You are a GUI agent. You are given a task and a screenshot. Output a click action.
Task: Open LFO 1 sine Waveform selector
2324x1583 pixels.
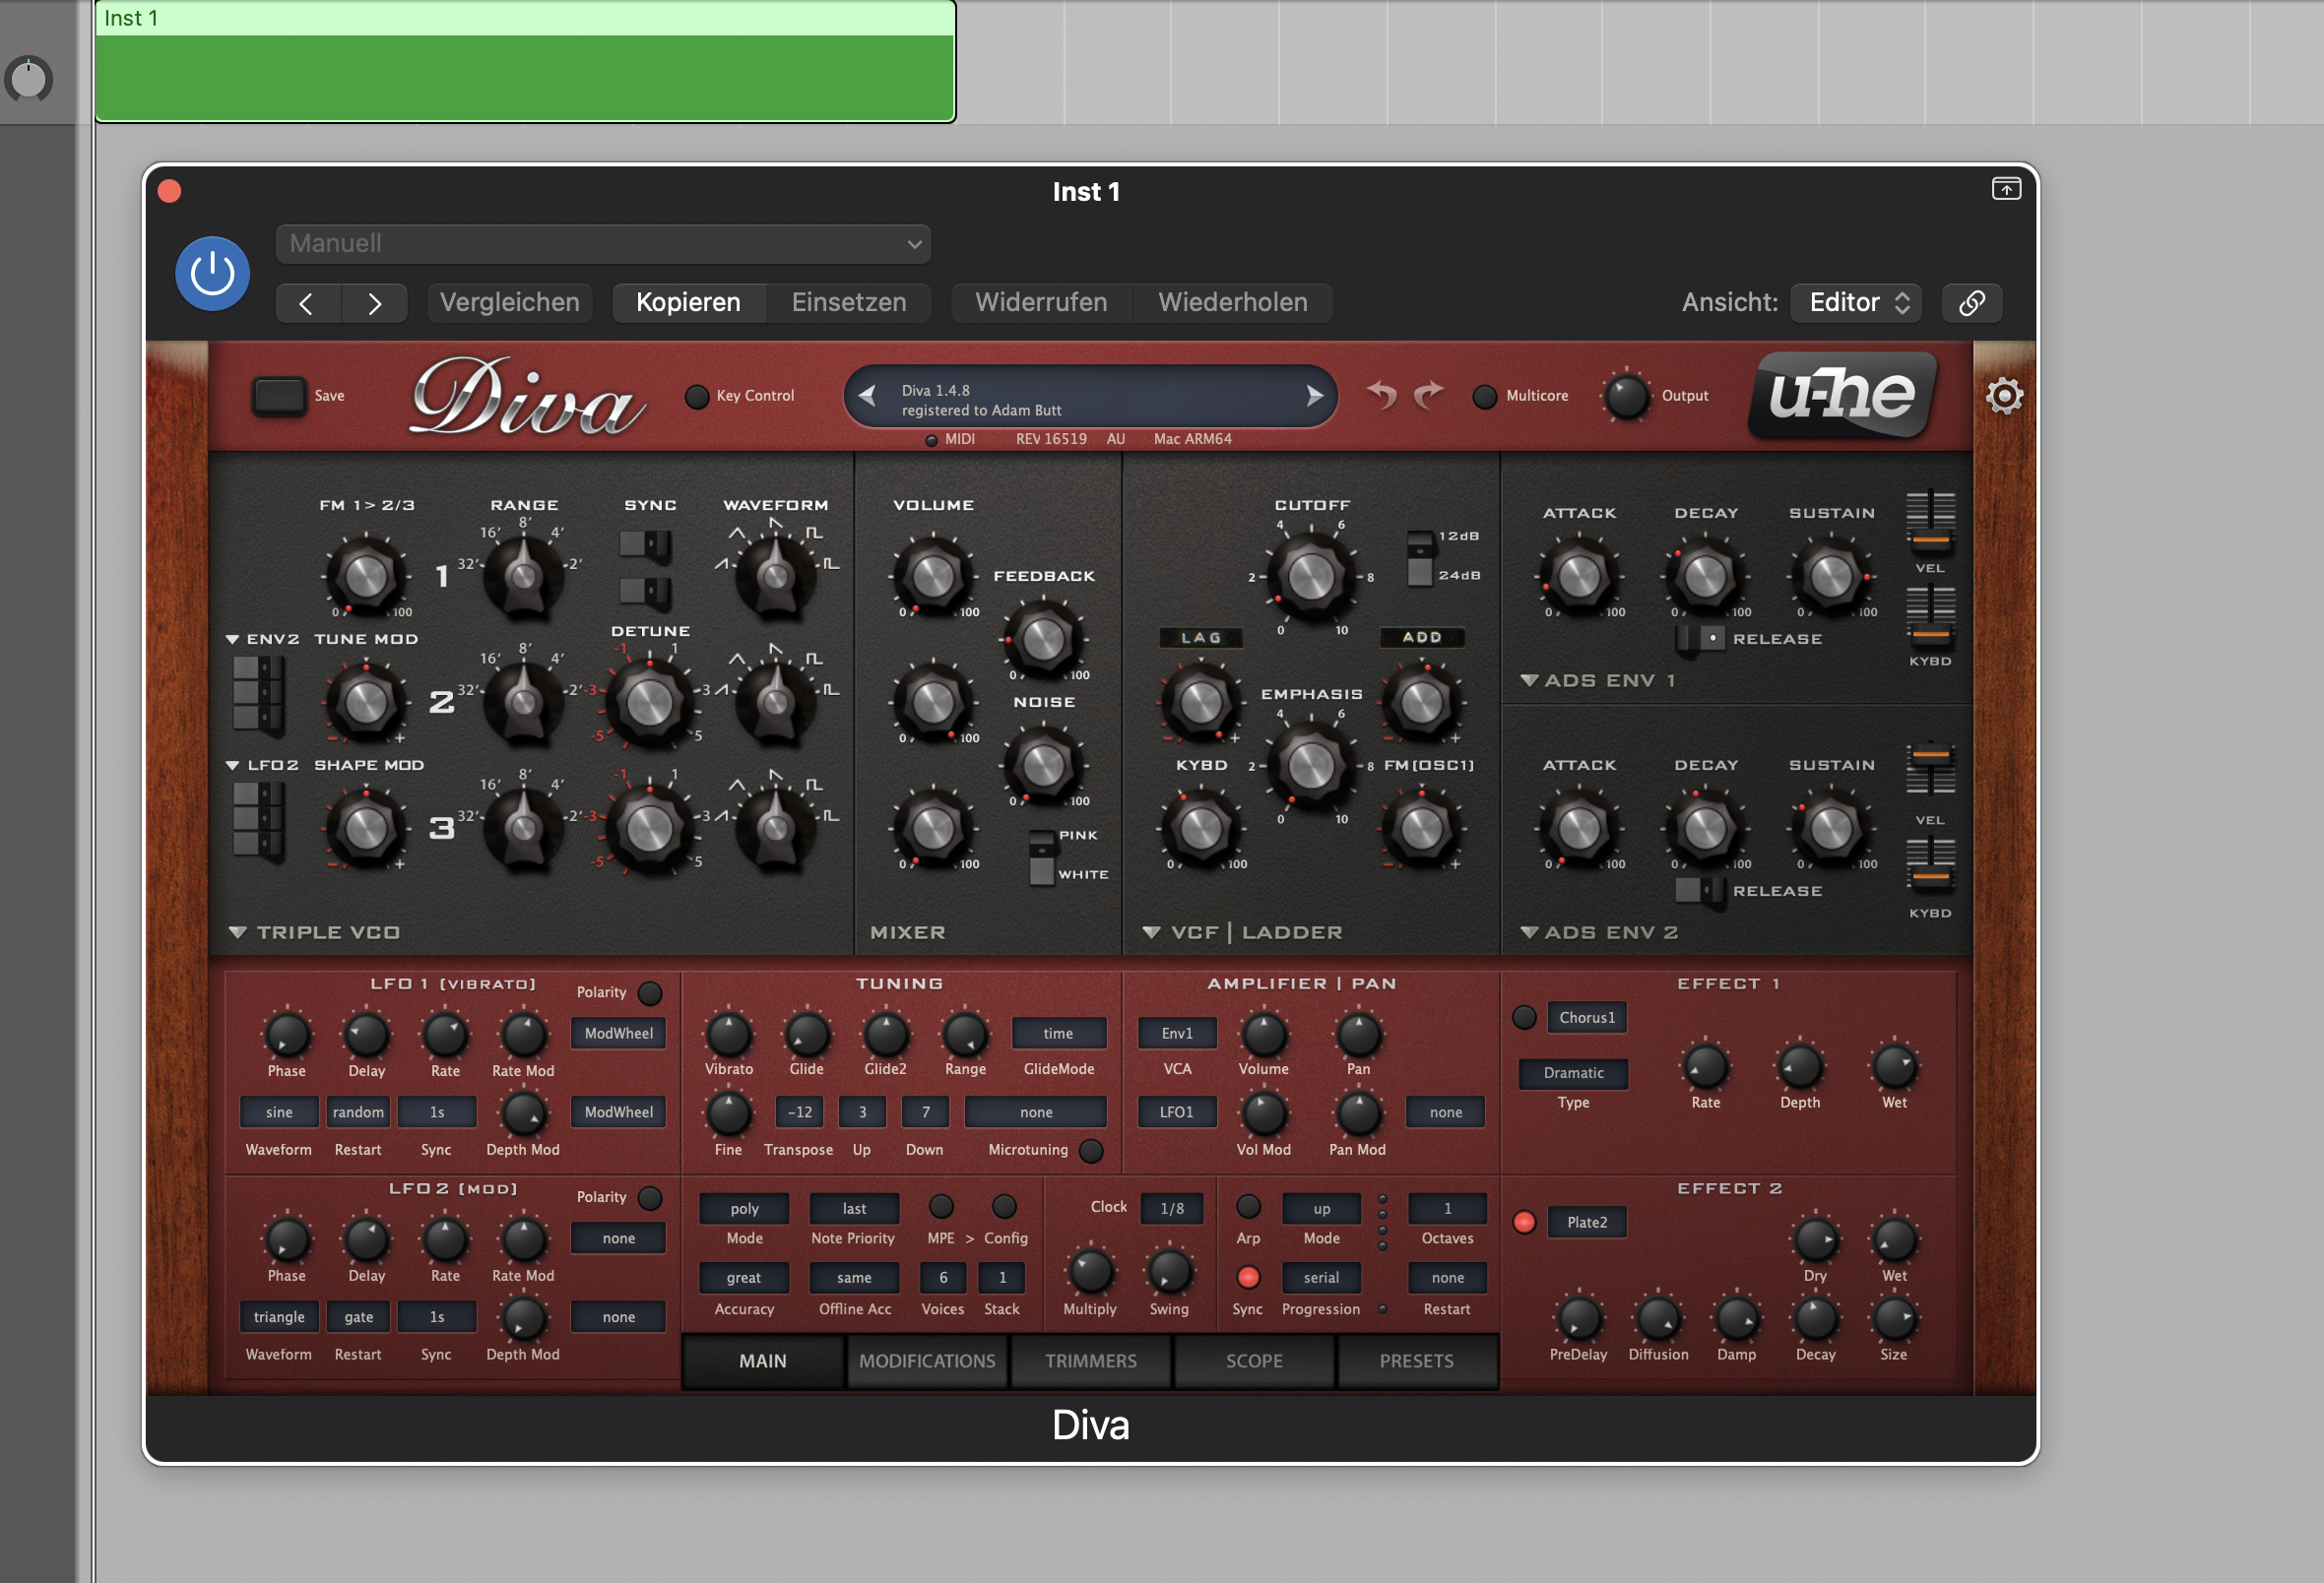(x=279, y=1112)
